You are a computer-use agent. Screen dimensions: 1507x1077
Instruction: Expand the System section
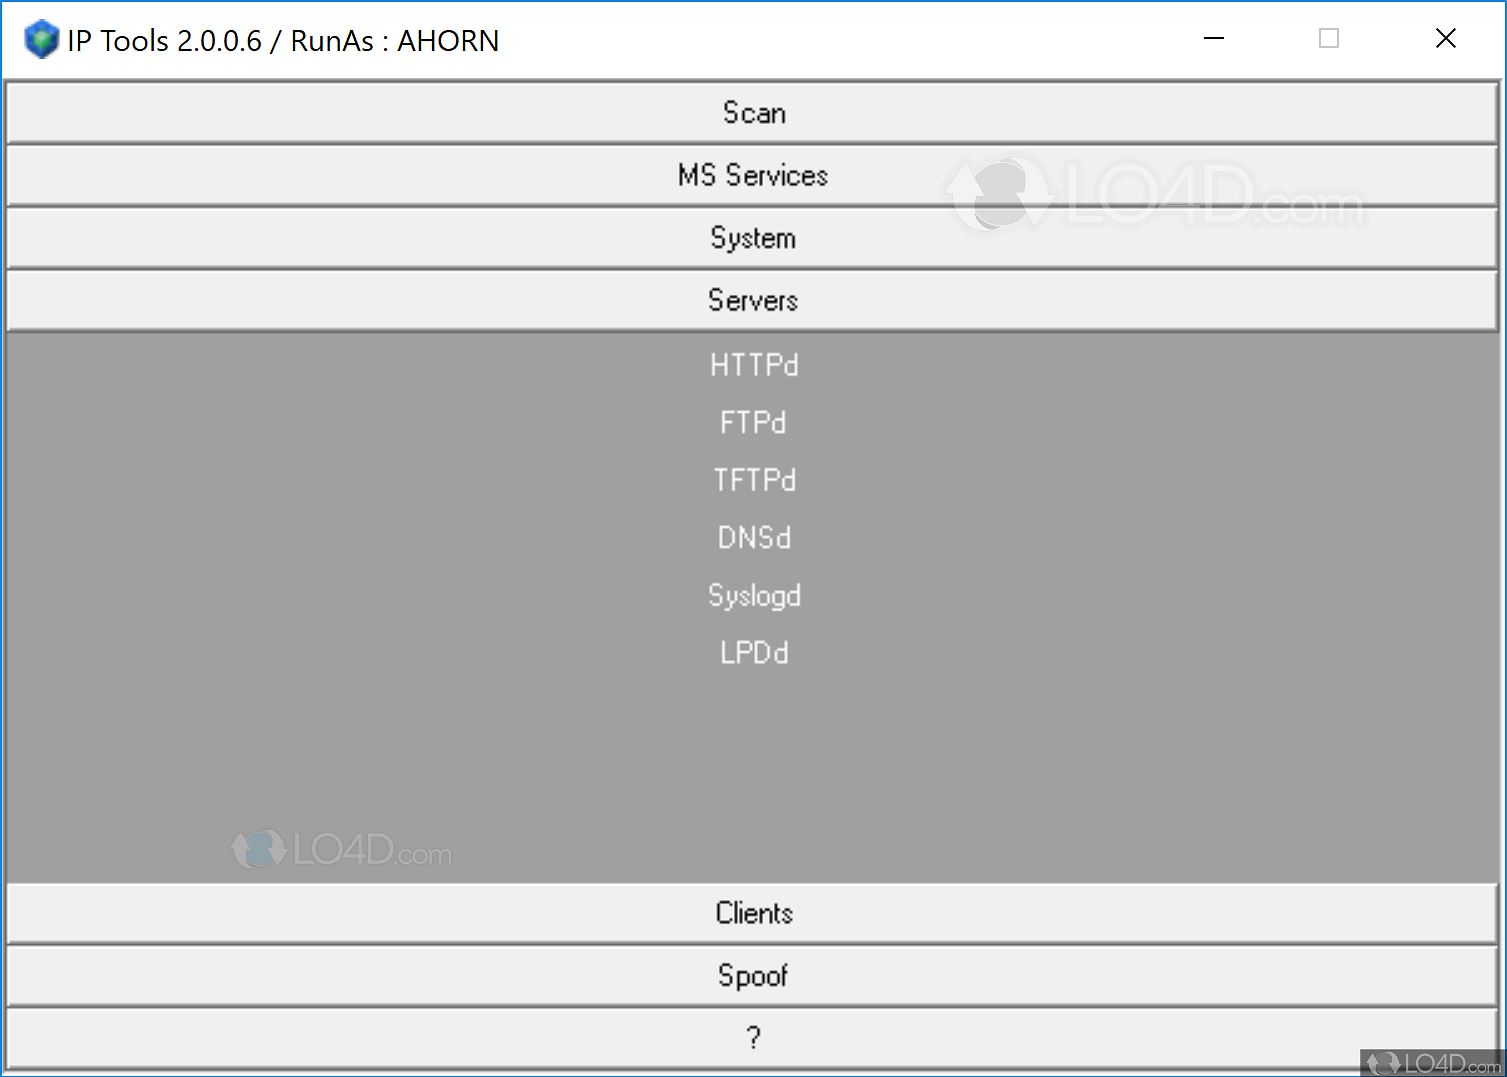[x=752, y=238]
